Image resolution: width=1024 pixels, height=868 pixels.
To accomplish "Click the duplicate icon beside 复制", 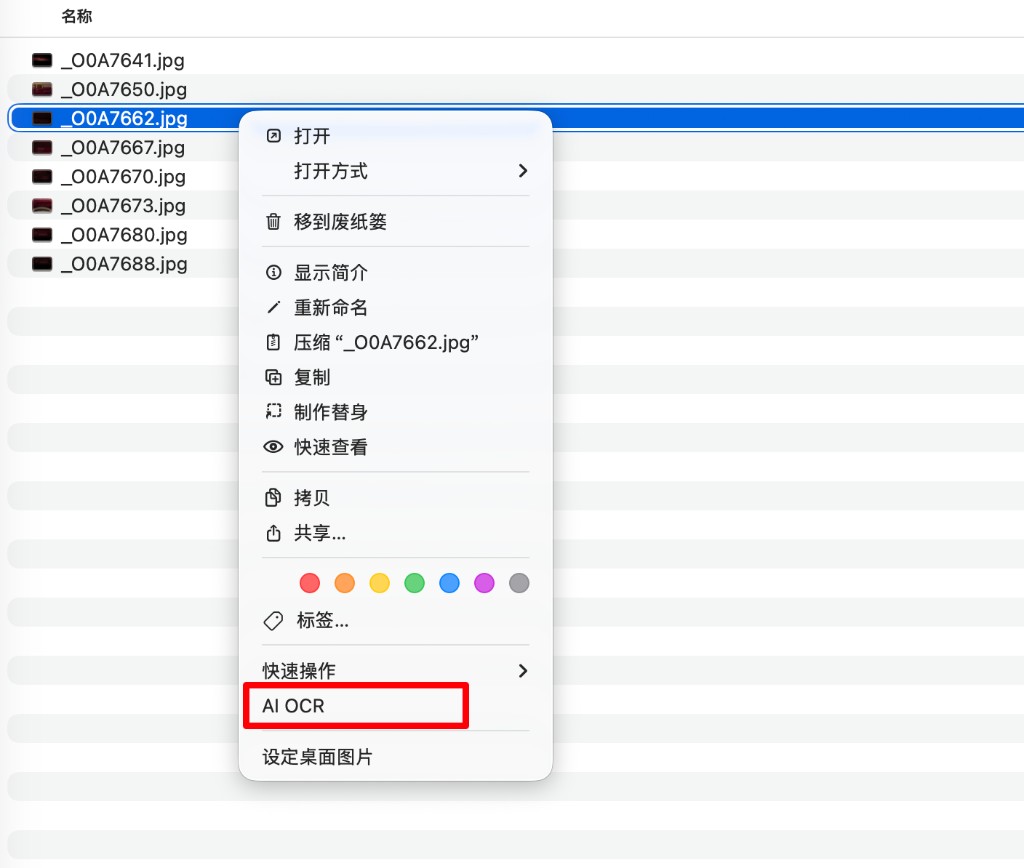I will point(274,378).
